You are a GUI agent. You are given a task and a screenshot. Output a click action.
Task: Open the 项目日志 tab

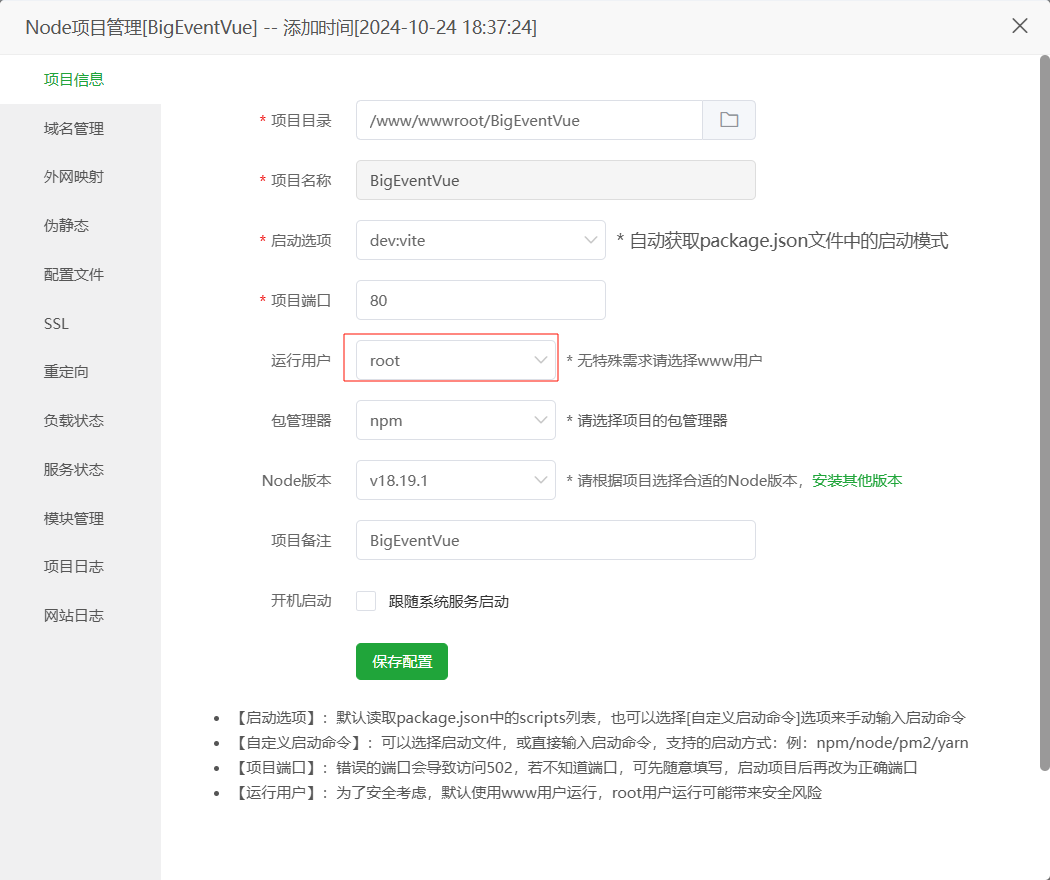pyautogui.click(x=74, y=567)
